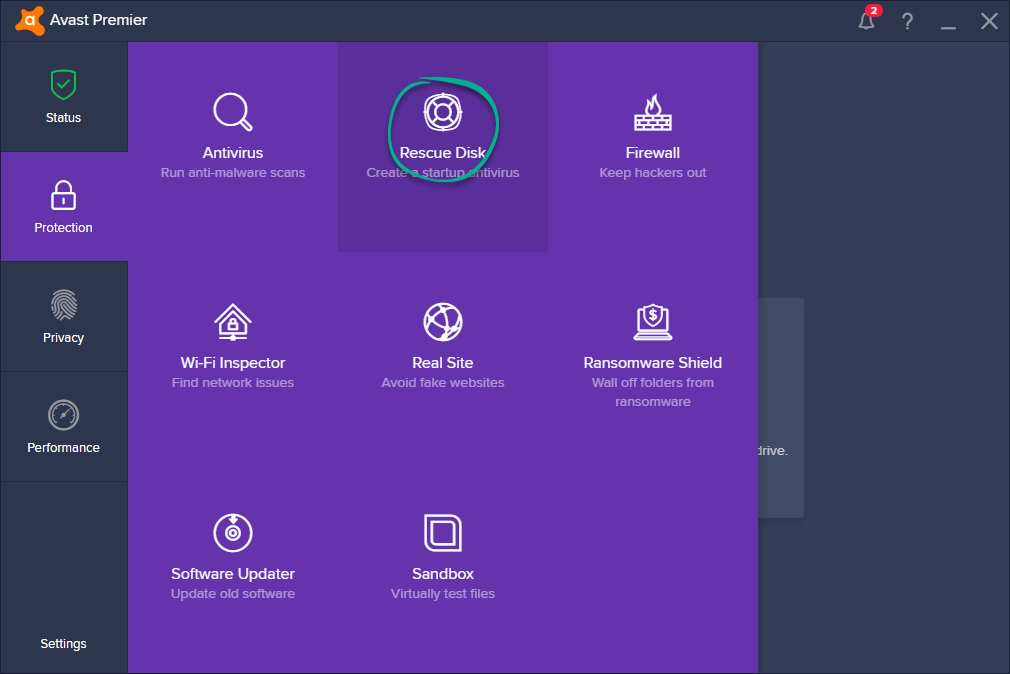Screen dimensions: 1010x674
Task: Open Ransomware Shield laptop icon
Action: point(652,322)
